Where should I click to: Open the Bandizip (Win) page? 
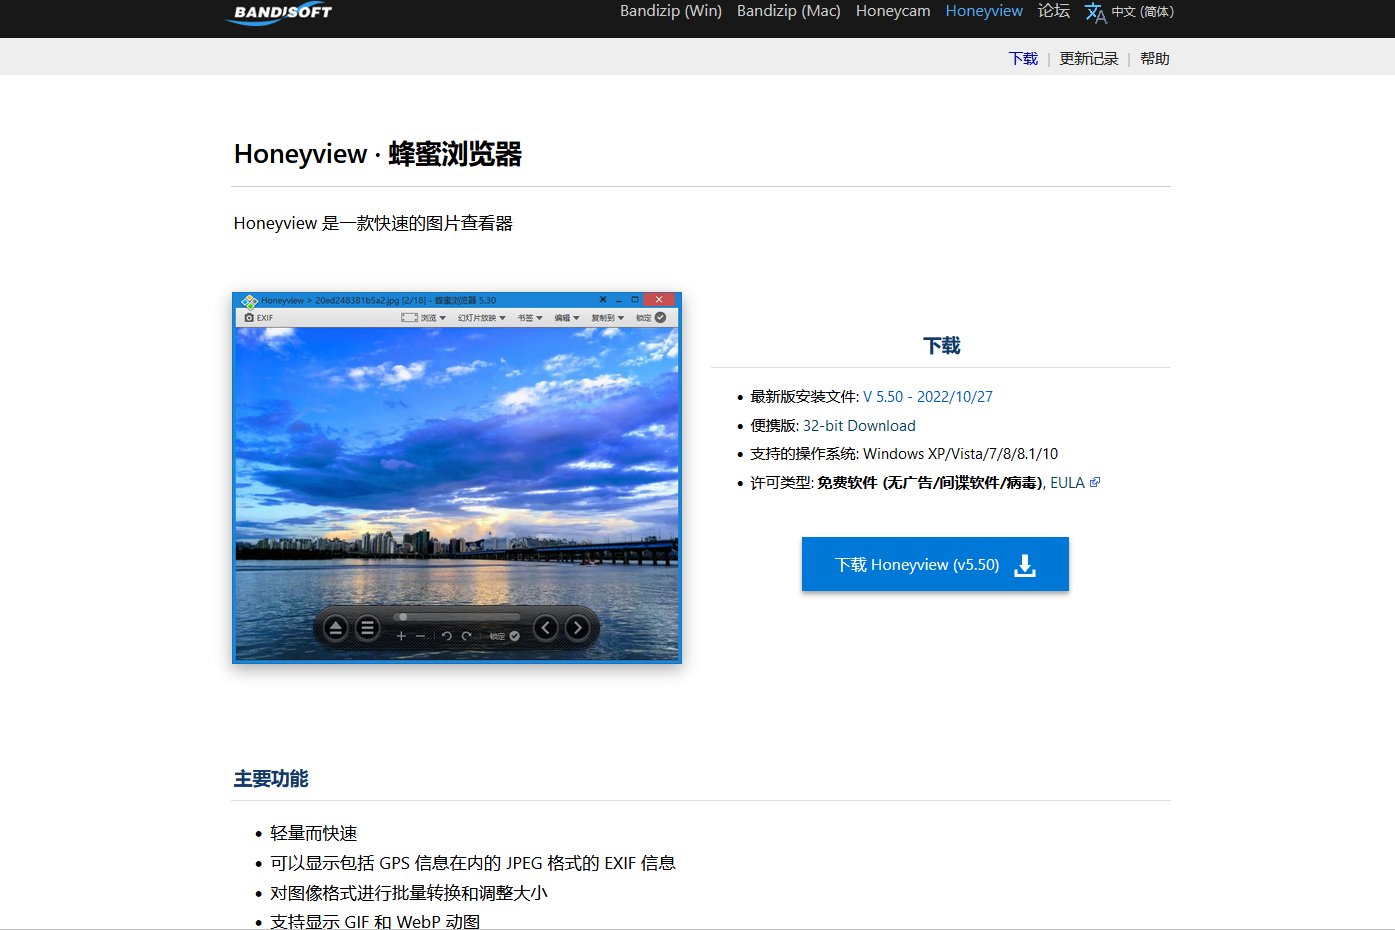click(671, 11)
